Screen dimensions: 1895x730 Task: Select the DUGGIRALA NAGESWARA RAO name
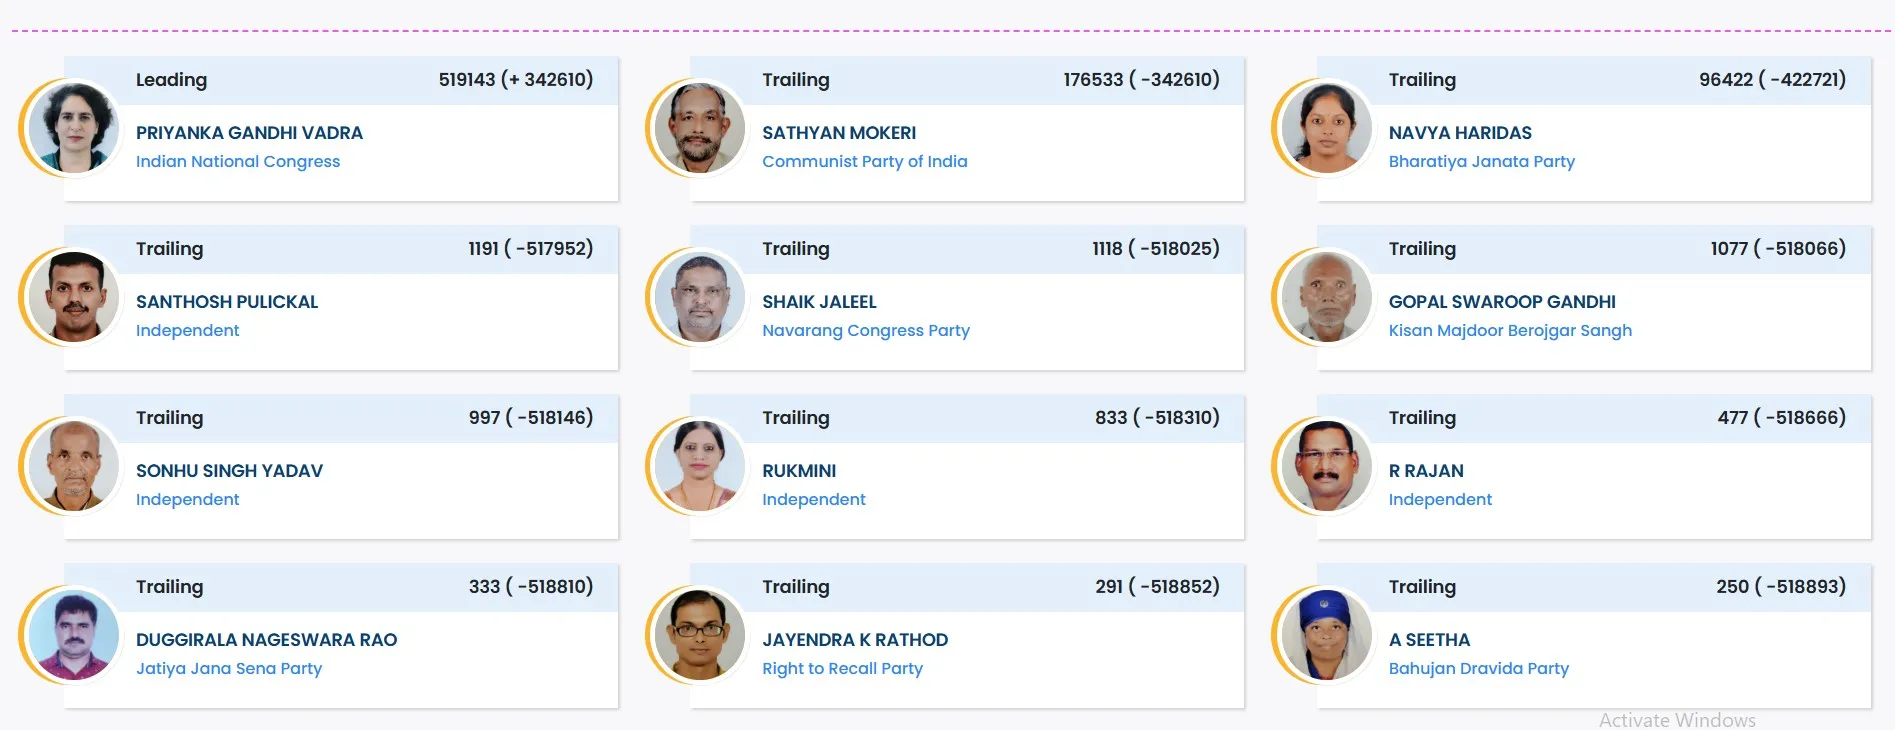pyautogui.click(x=266, y=640)
